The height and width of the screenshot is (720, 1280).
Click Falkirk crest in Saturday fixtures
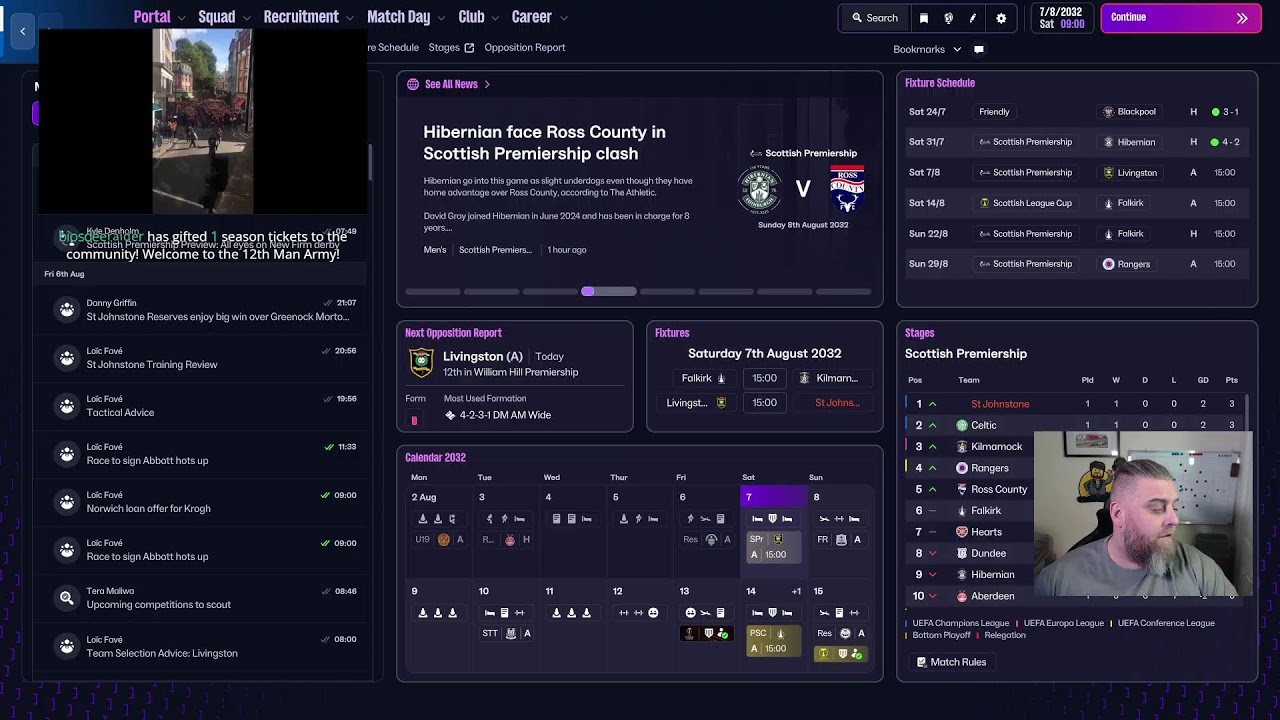coord(721,379)
